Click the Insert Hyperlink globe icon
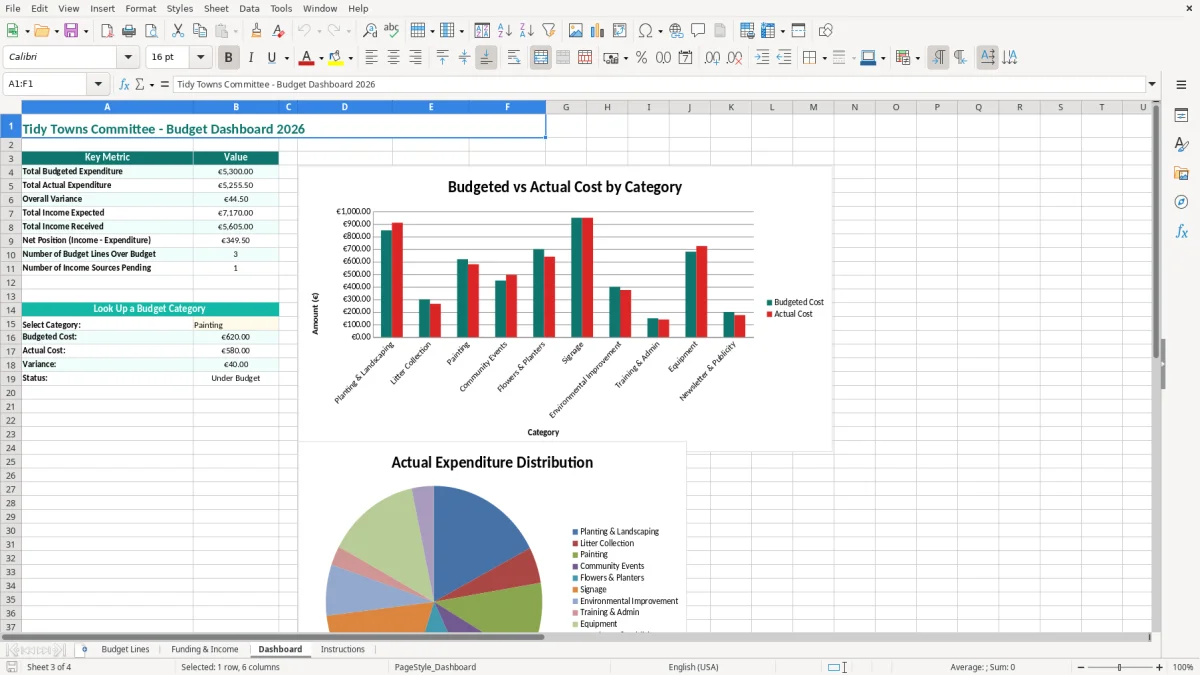1200x675 pixels. [x=676, y=31]
